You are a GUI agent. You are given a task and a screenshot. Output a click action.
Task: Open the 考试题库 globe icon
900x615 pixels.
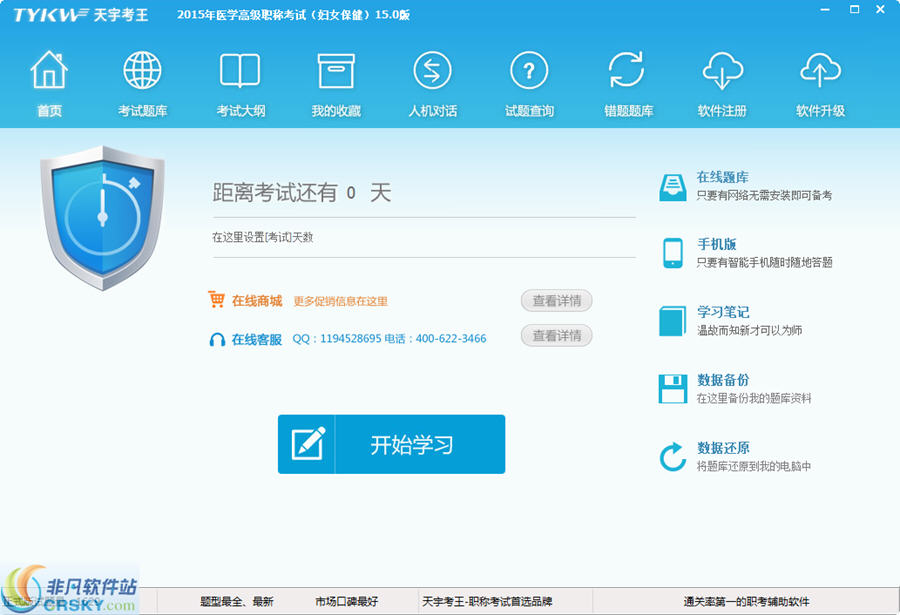point(142,70)
